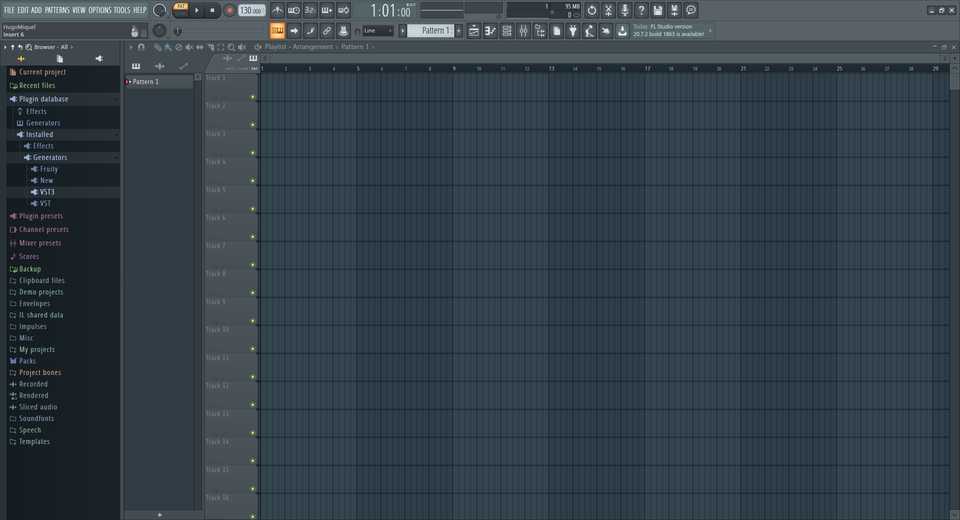Open the Playlist view icon
This screenshot has height=520, width=960.
pos(474,31)
